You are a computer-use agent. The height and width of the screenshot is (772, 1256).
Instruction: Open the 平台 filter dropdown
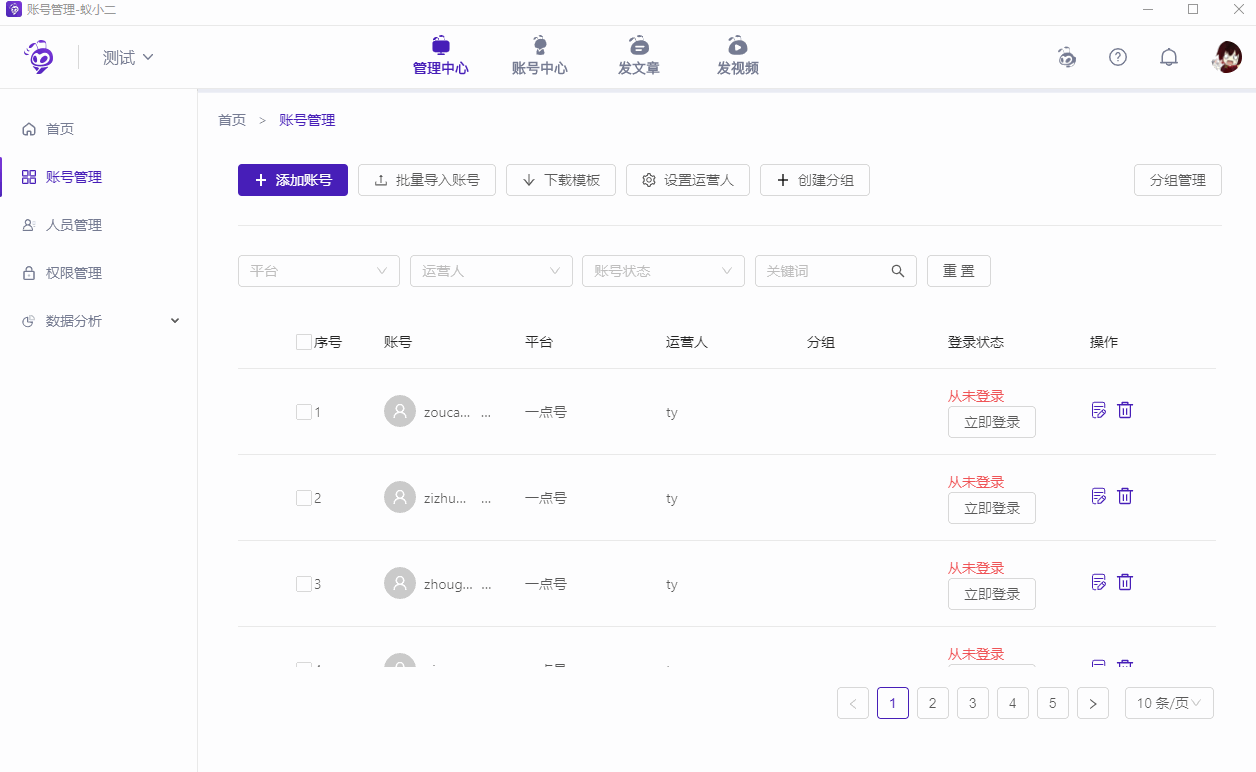[x=319, y=271]
